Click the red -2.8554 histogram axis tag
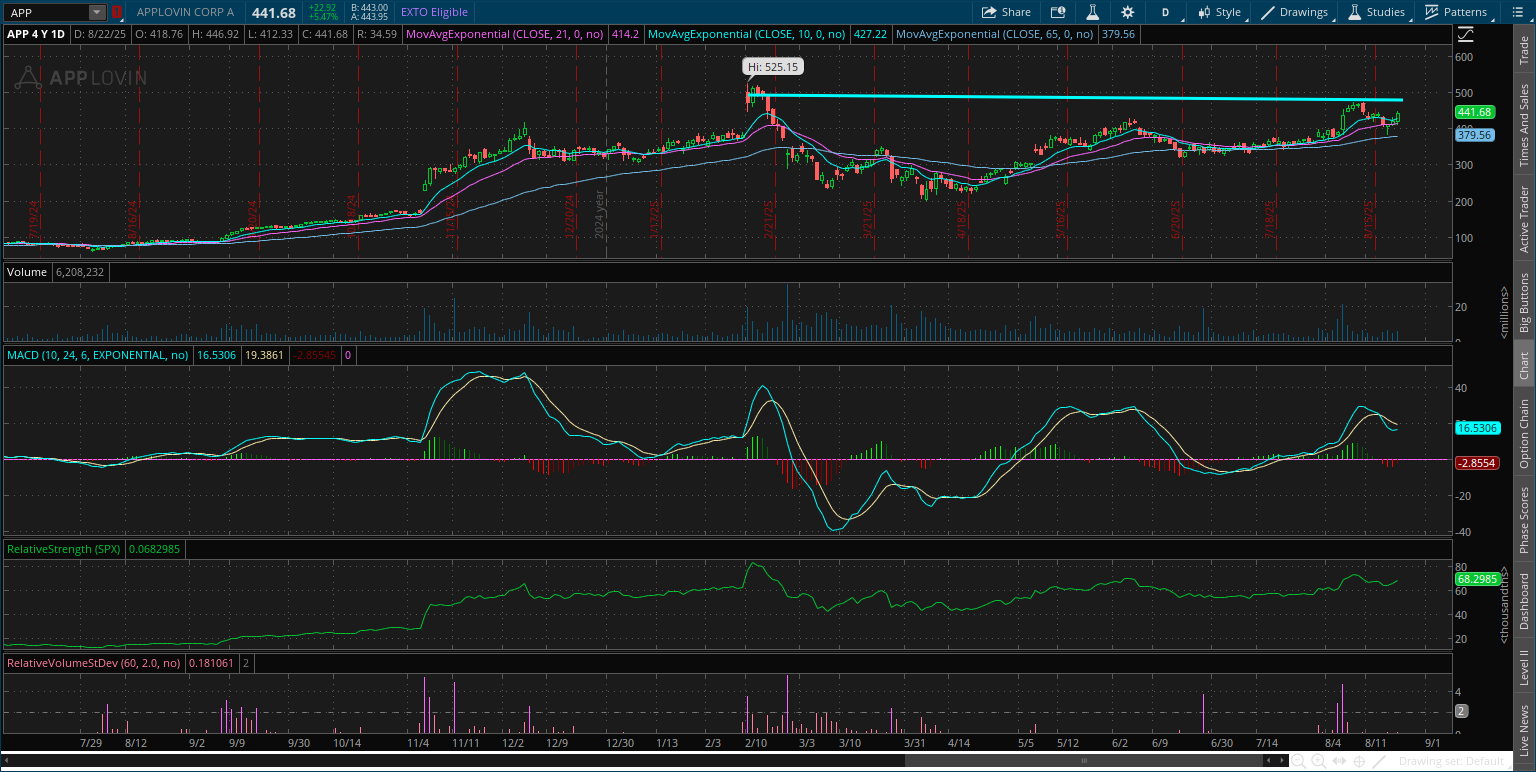Image resolution: width=1536 pixels, height=772 pixels. 1475,463
